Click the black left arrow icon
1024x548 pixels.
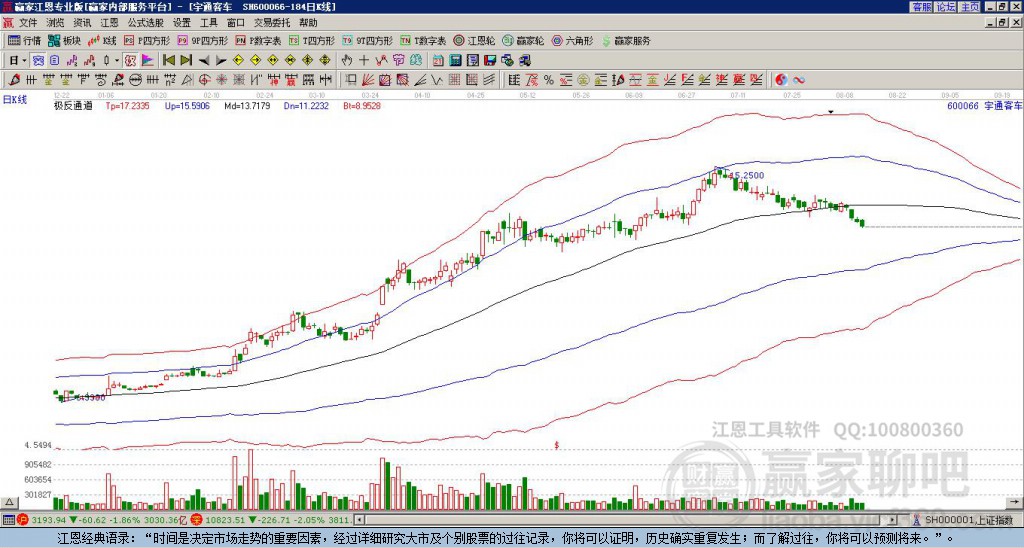pyautogui.click(x=204, y=61)
